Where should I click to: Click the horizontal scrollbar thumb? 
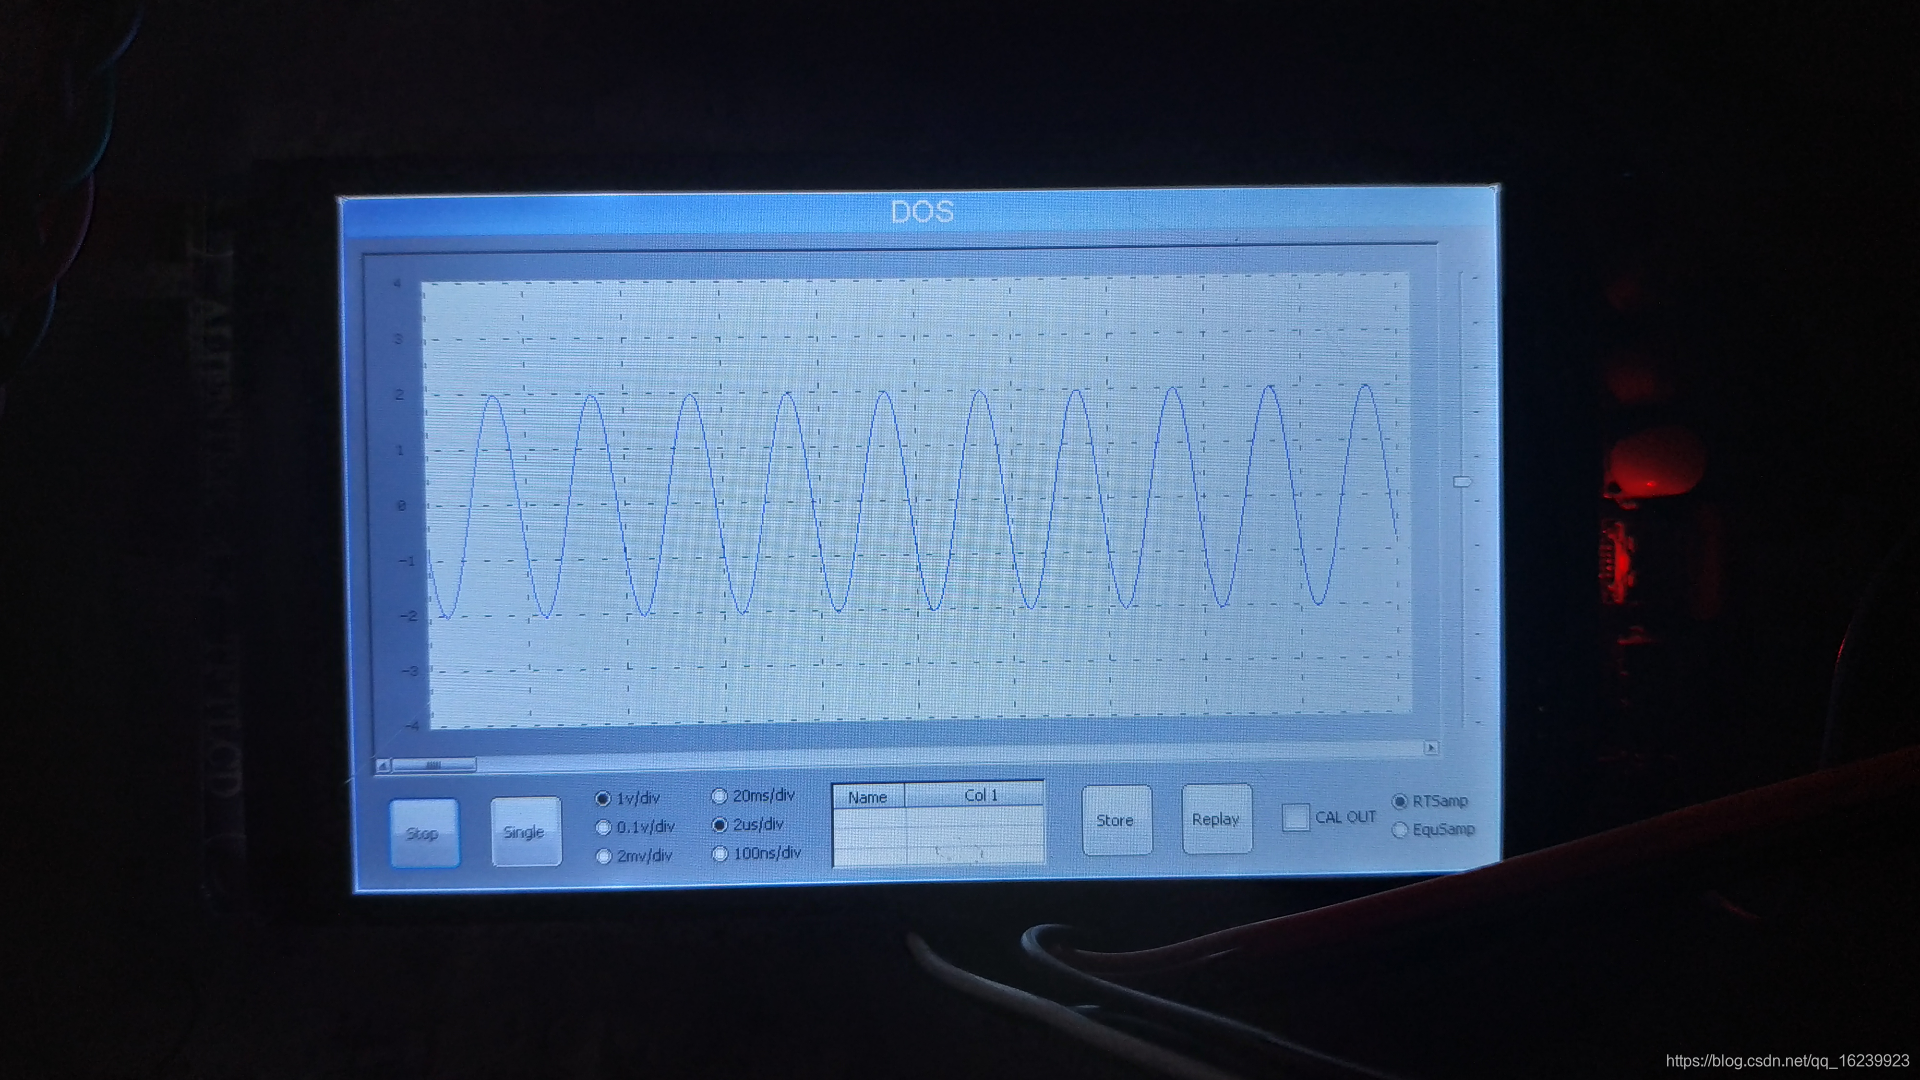click(x=434, y=765)
